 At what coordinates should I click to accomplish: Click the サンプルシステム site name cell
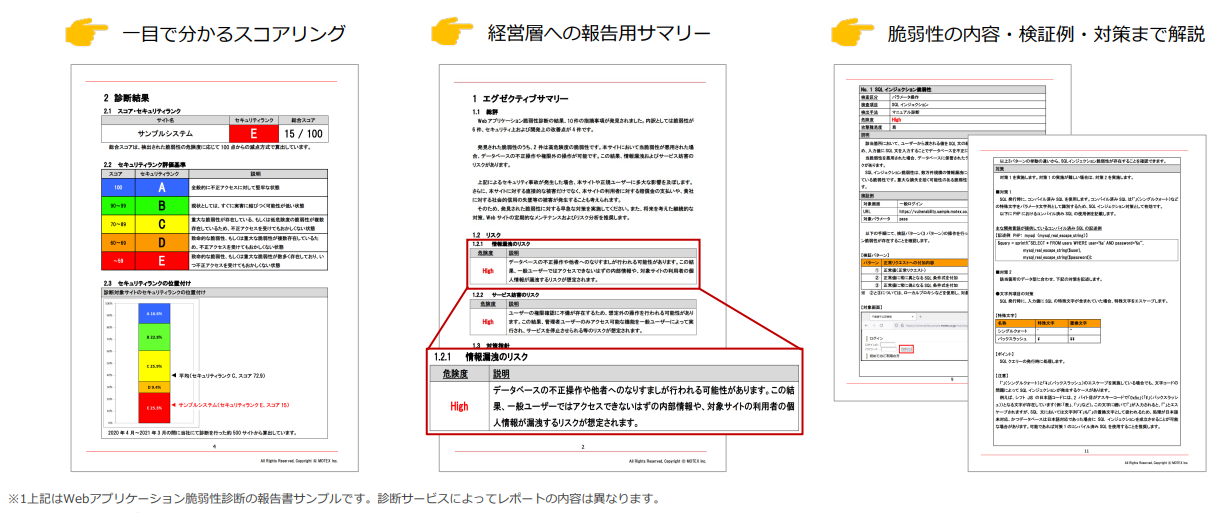[x=166, y=132]
